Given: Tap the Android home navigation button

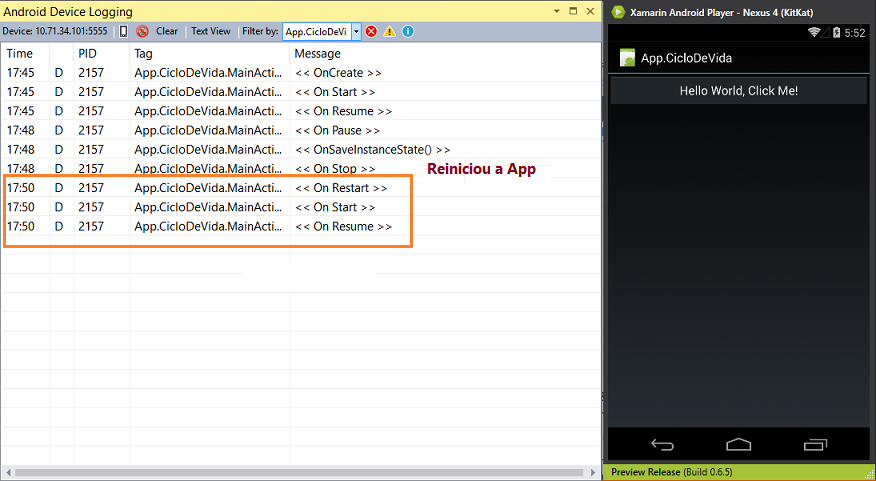Looking at the screenshot, I should (739, 445).
